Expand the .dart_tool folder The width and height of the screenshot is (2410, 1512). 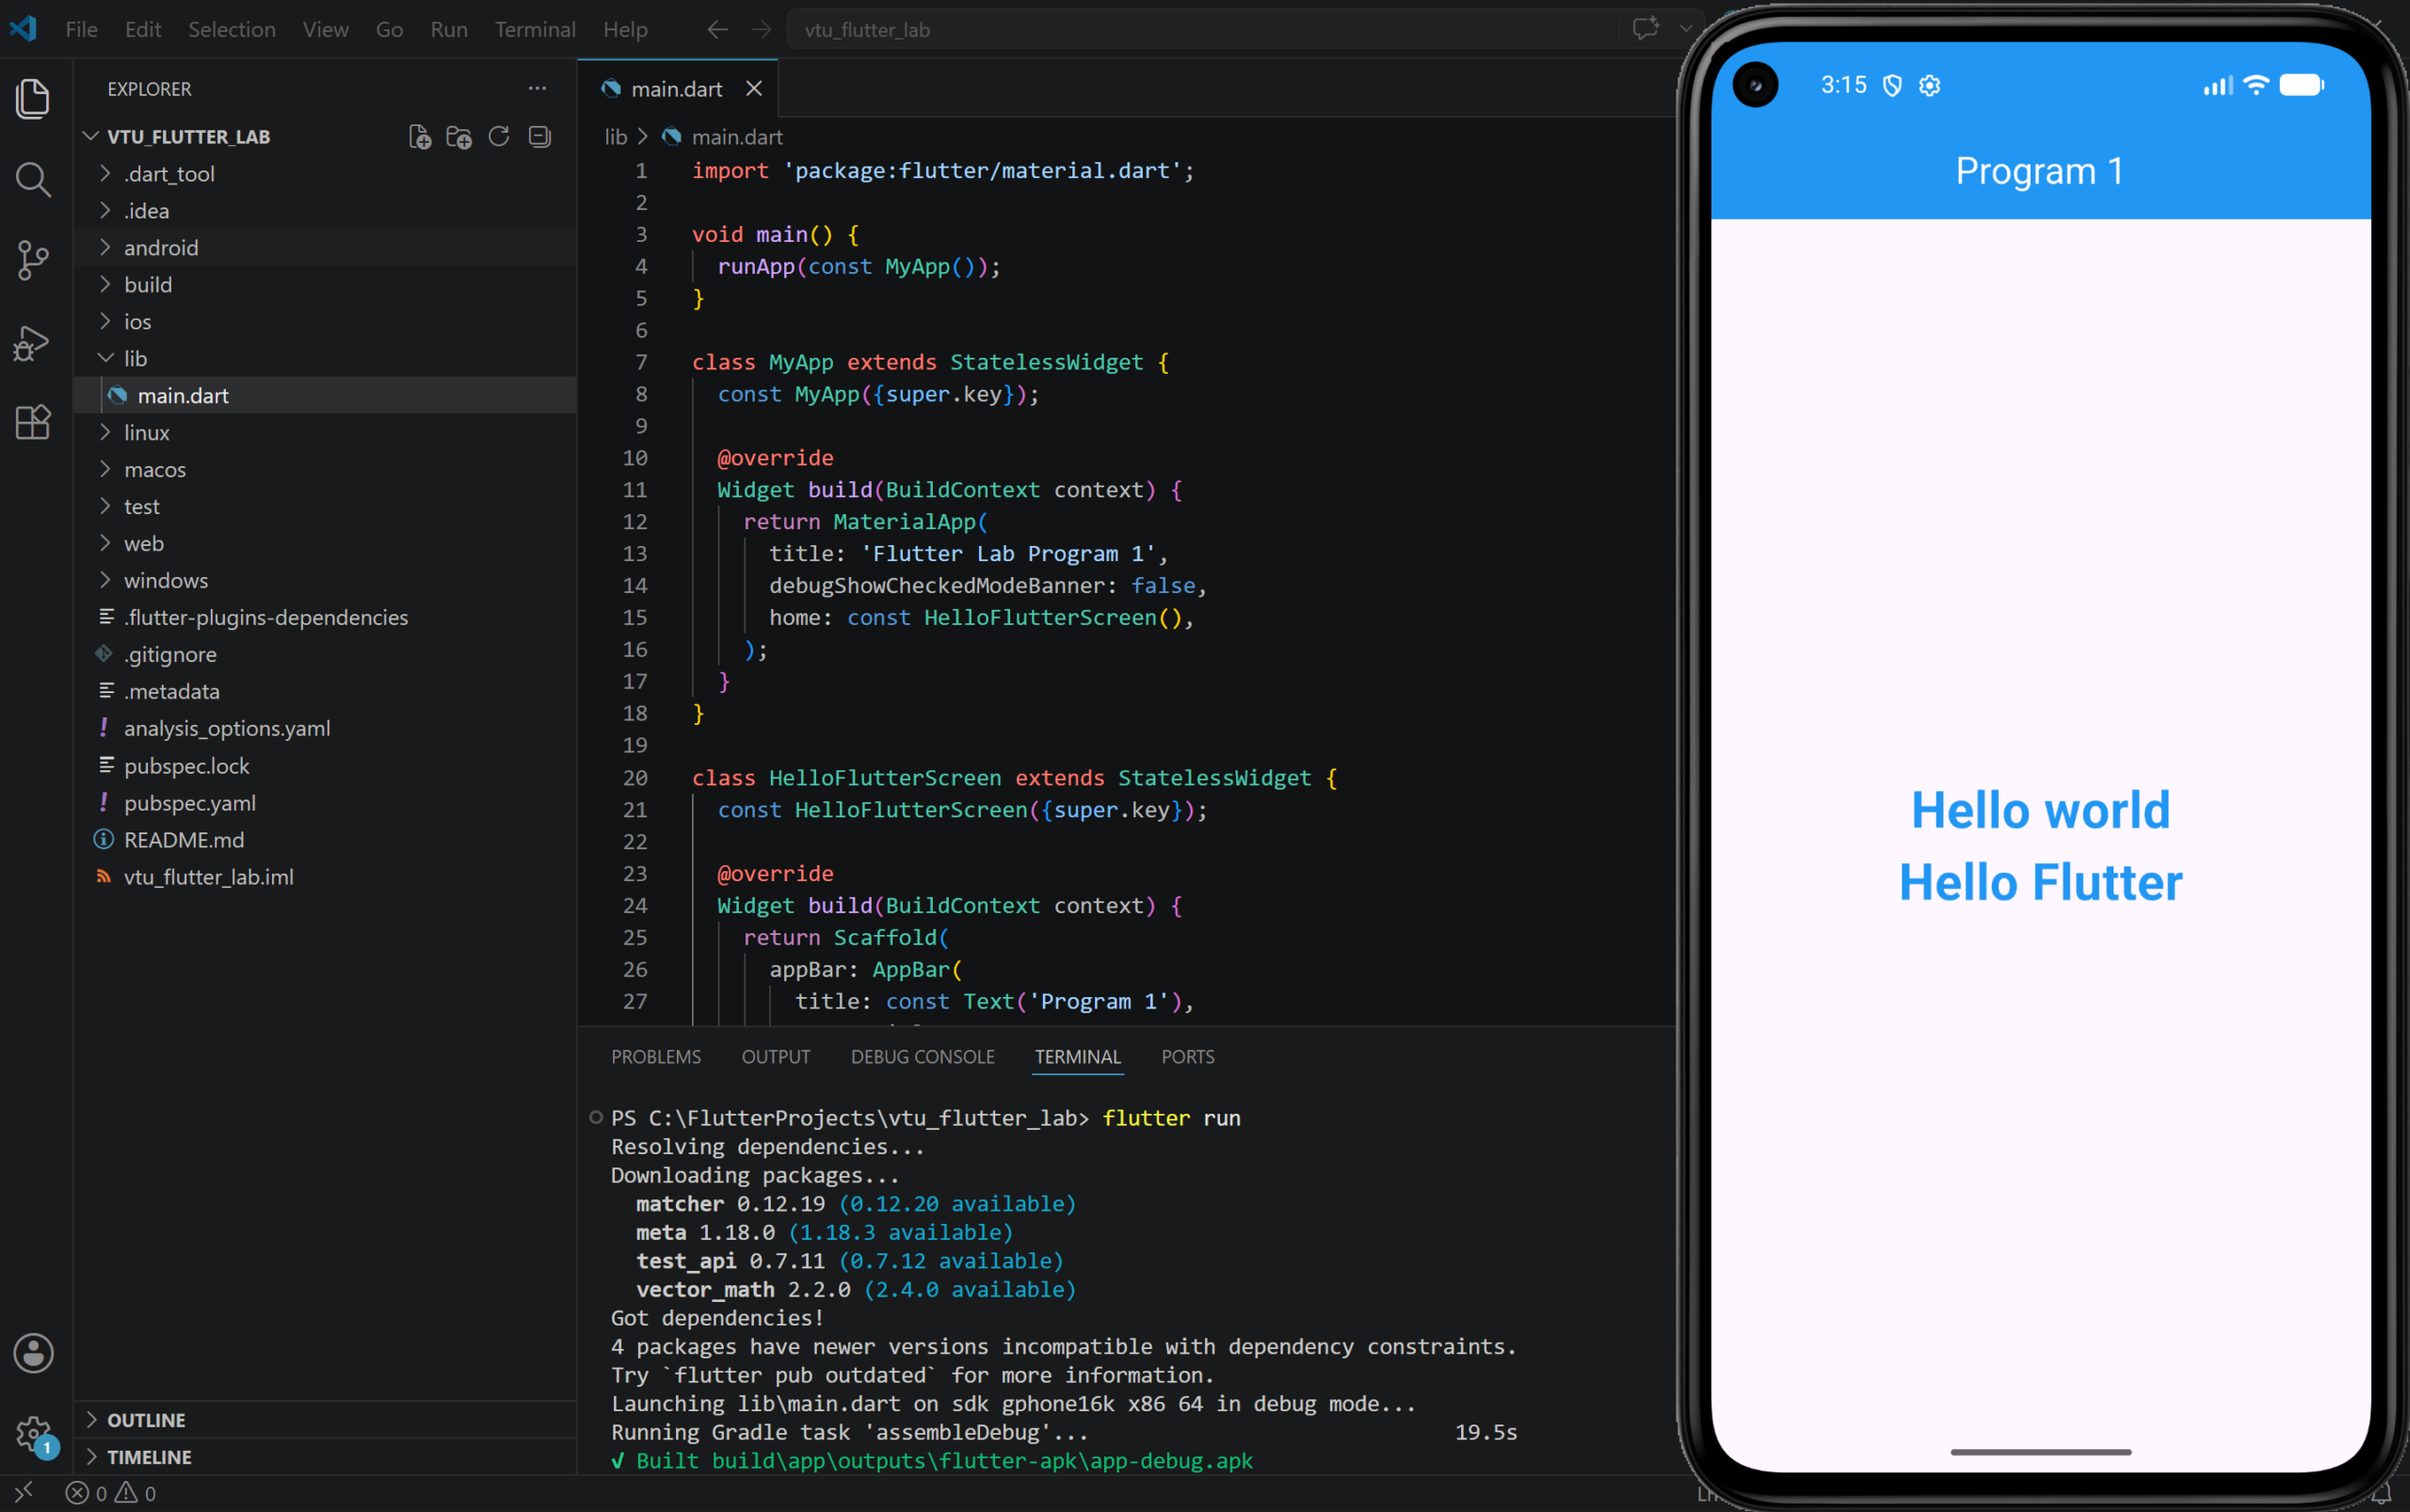point(169,174)
